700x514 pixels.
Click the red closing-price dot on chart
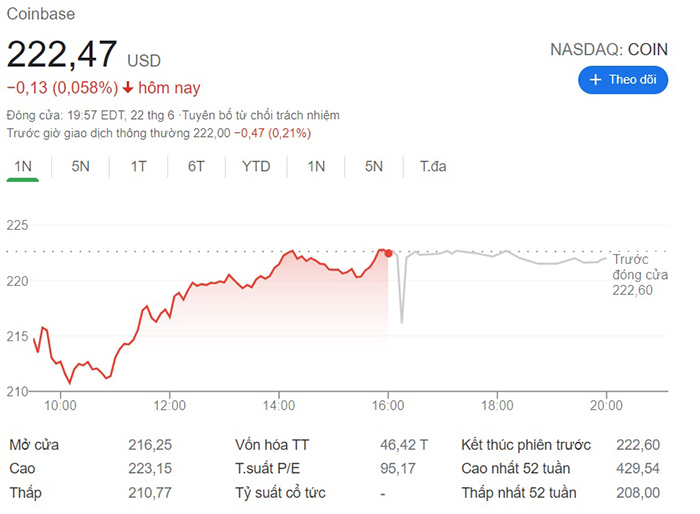pos(388,253)
